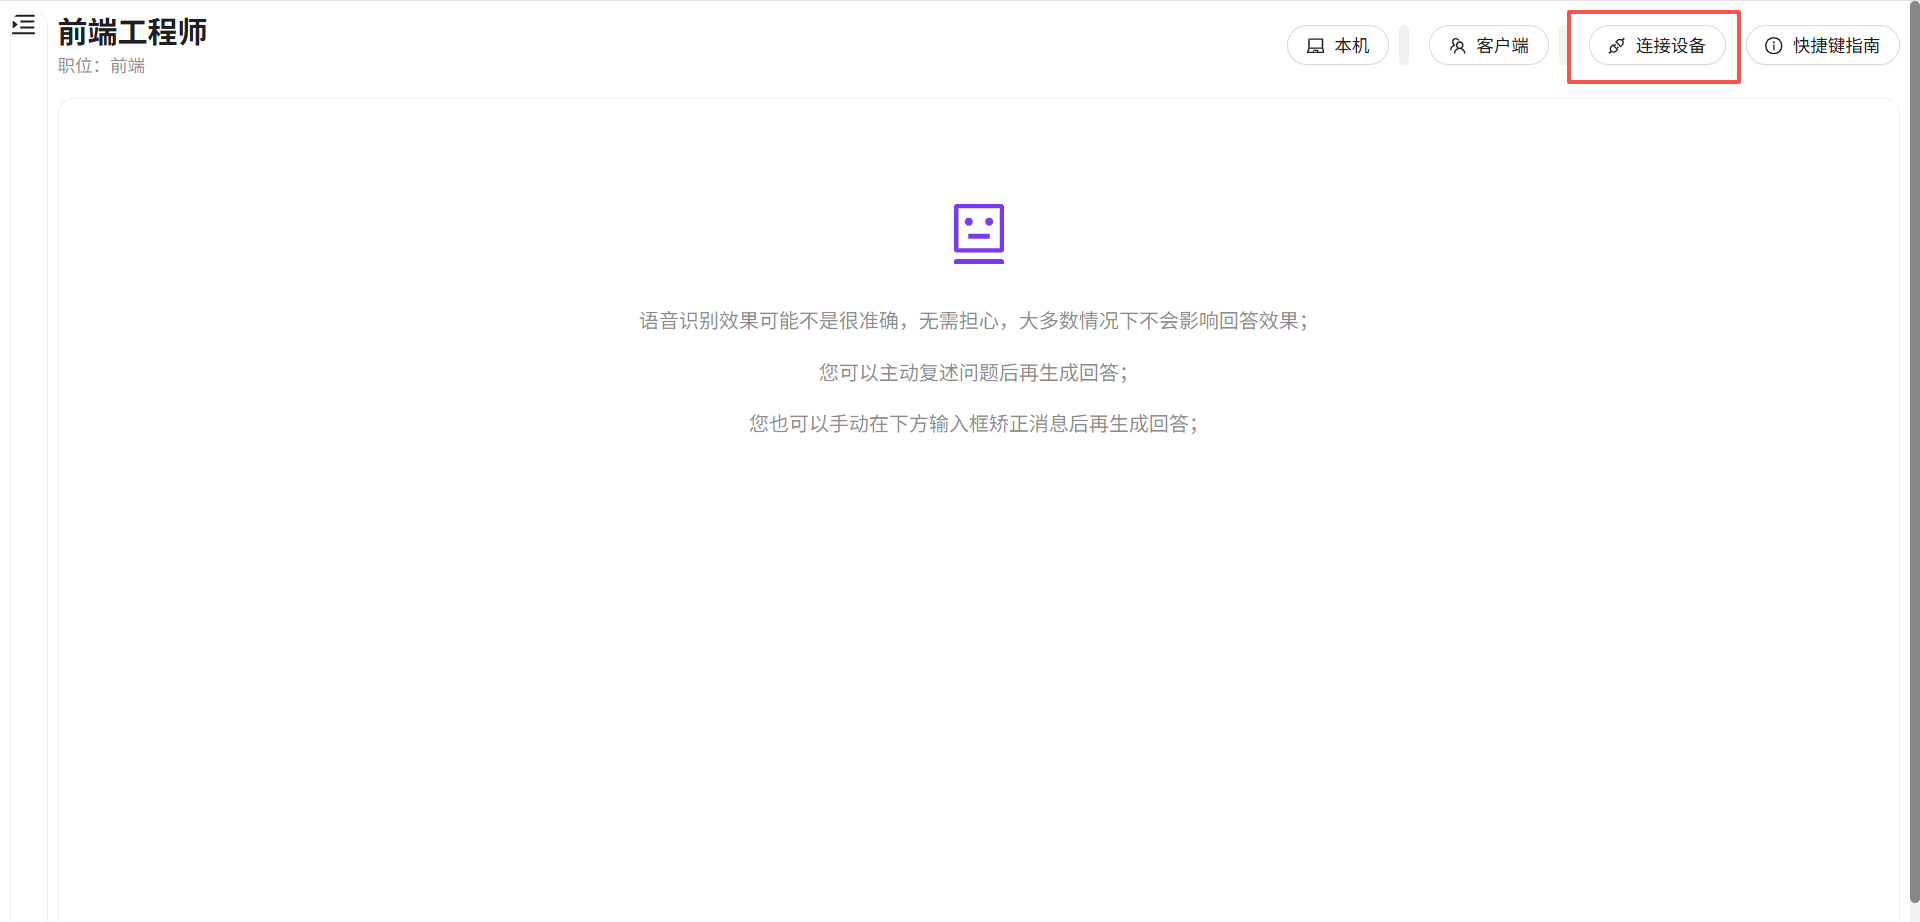The width and height of the screenshot is (1920, 922).
Task: Click the people icon in 客户端 button
Action: pos(1456,45)
